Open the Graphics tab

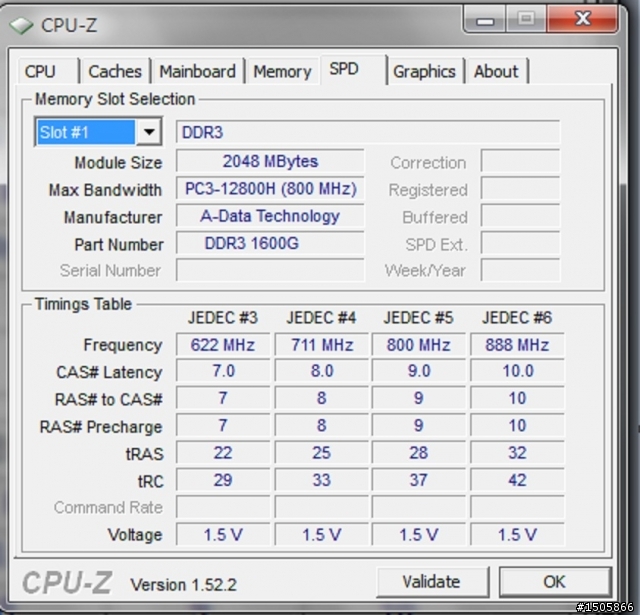[424, 71]
